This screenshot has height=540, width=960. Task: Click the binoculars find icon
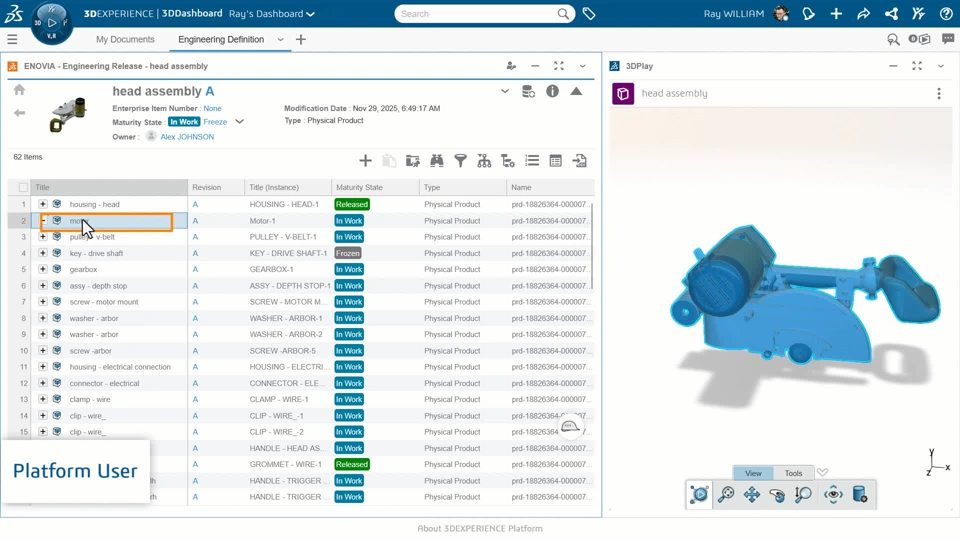(x=437, y=161)
